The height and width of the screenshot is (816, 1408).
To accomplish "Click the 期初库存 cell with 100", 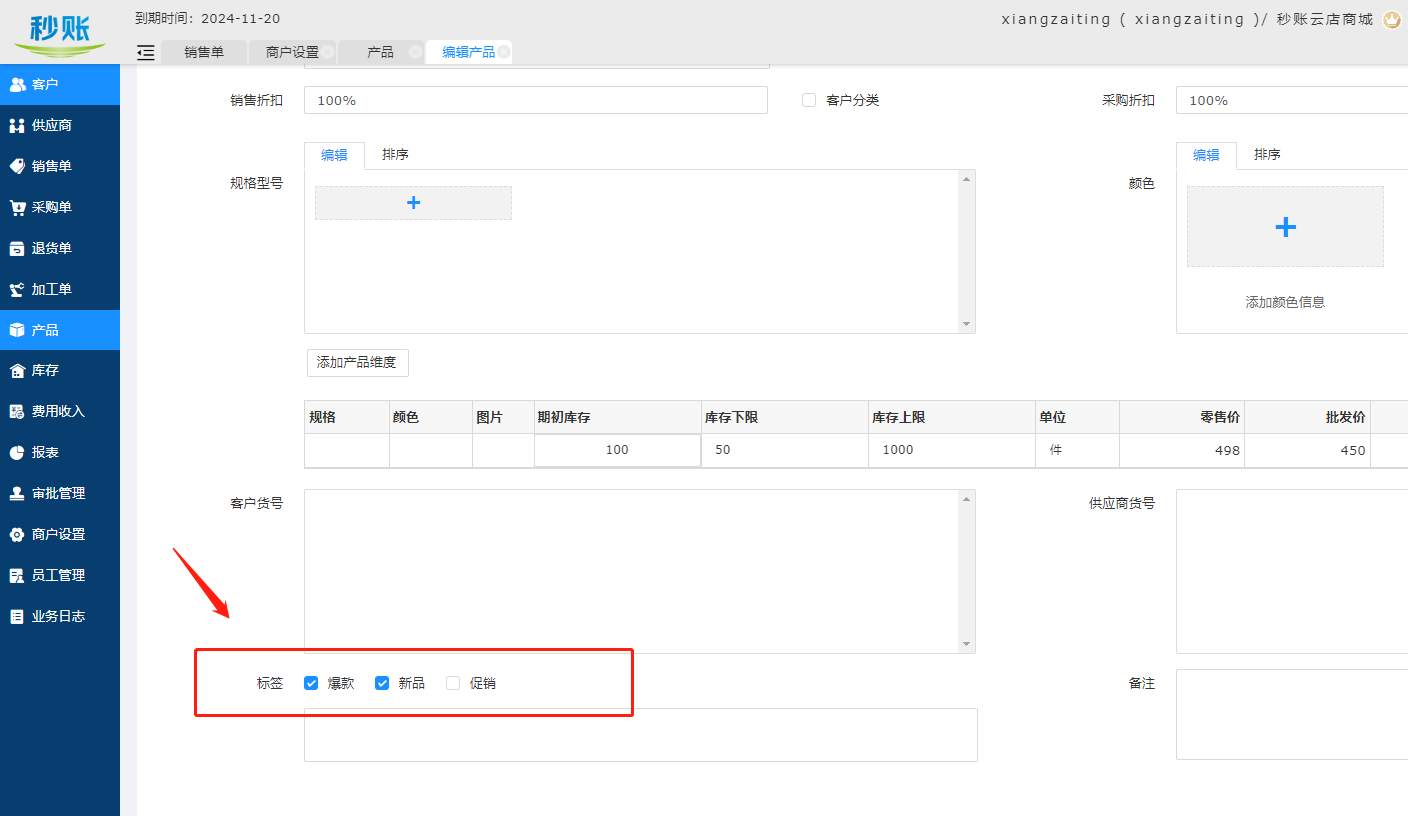I will pos(617,450).
